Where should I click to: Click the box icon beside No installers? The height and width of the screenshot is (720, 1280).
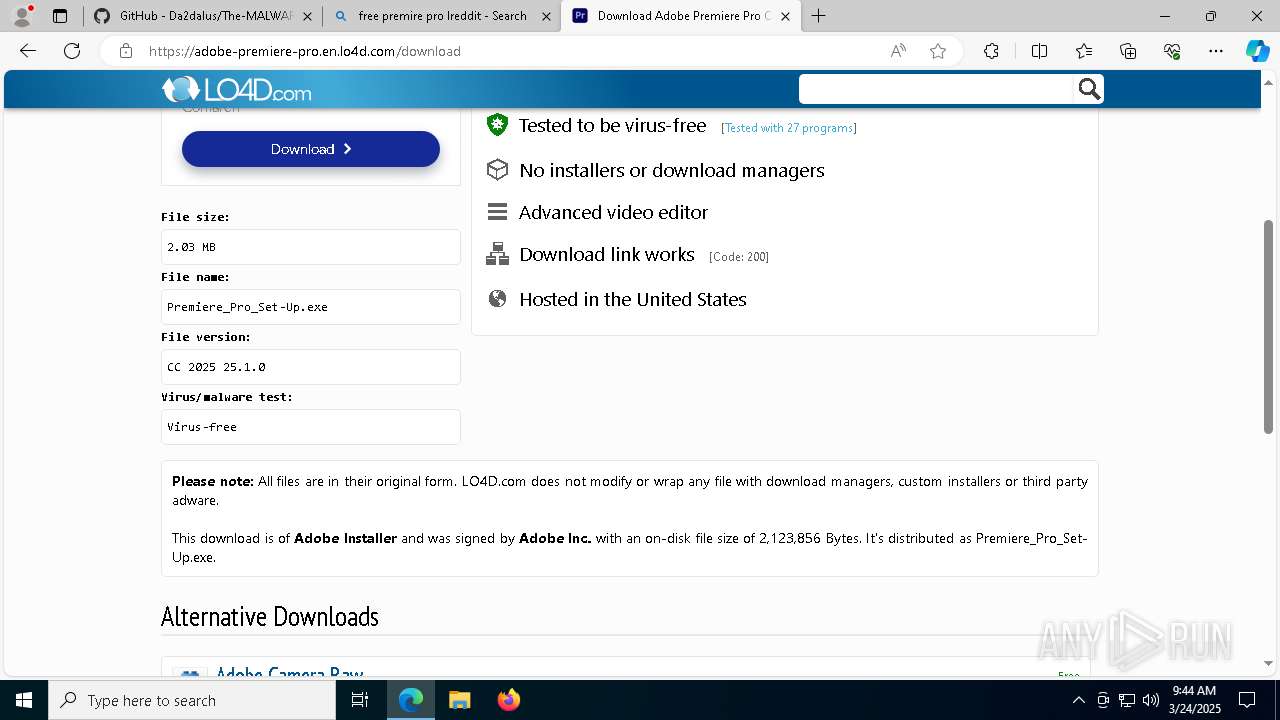point(497,170)
